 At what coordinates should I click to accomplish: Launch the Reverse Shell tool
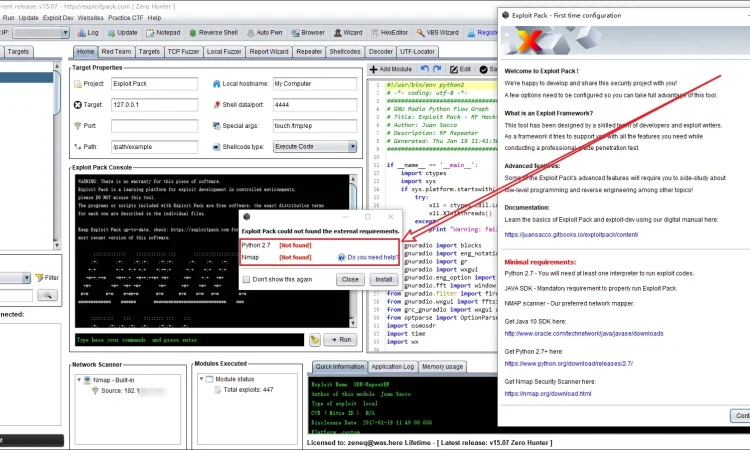(x=213, y=33)
